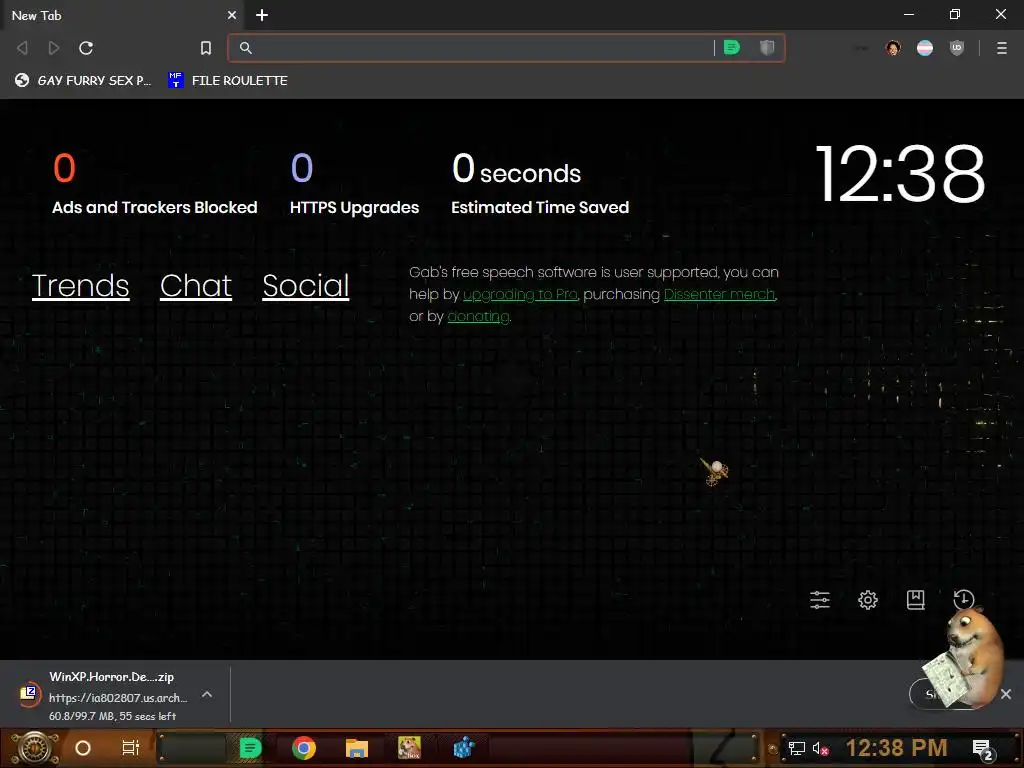The width and height of the screenshot is (1024, 768).
Task: Open FILE ROULETTE bookmark
Action: point(228,80)
